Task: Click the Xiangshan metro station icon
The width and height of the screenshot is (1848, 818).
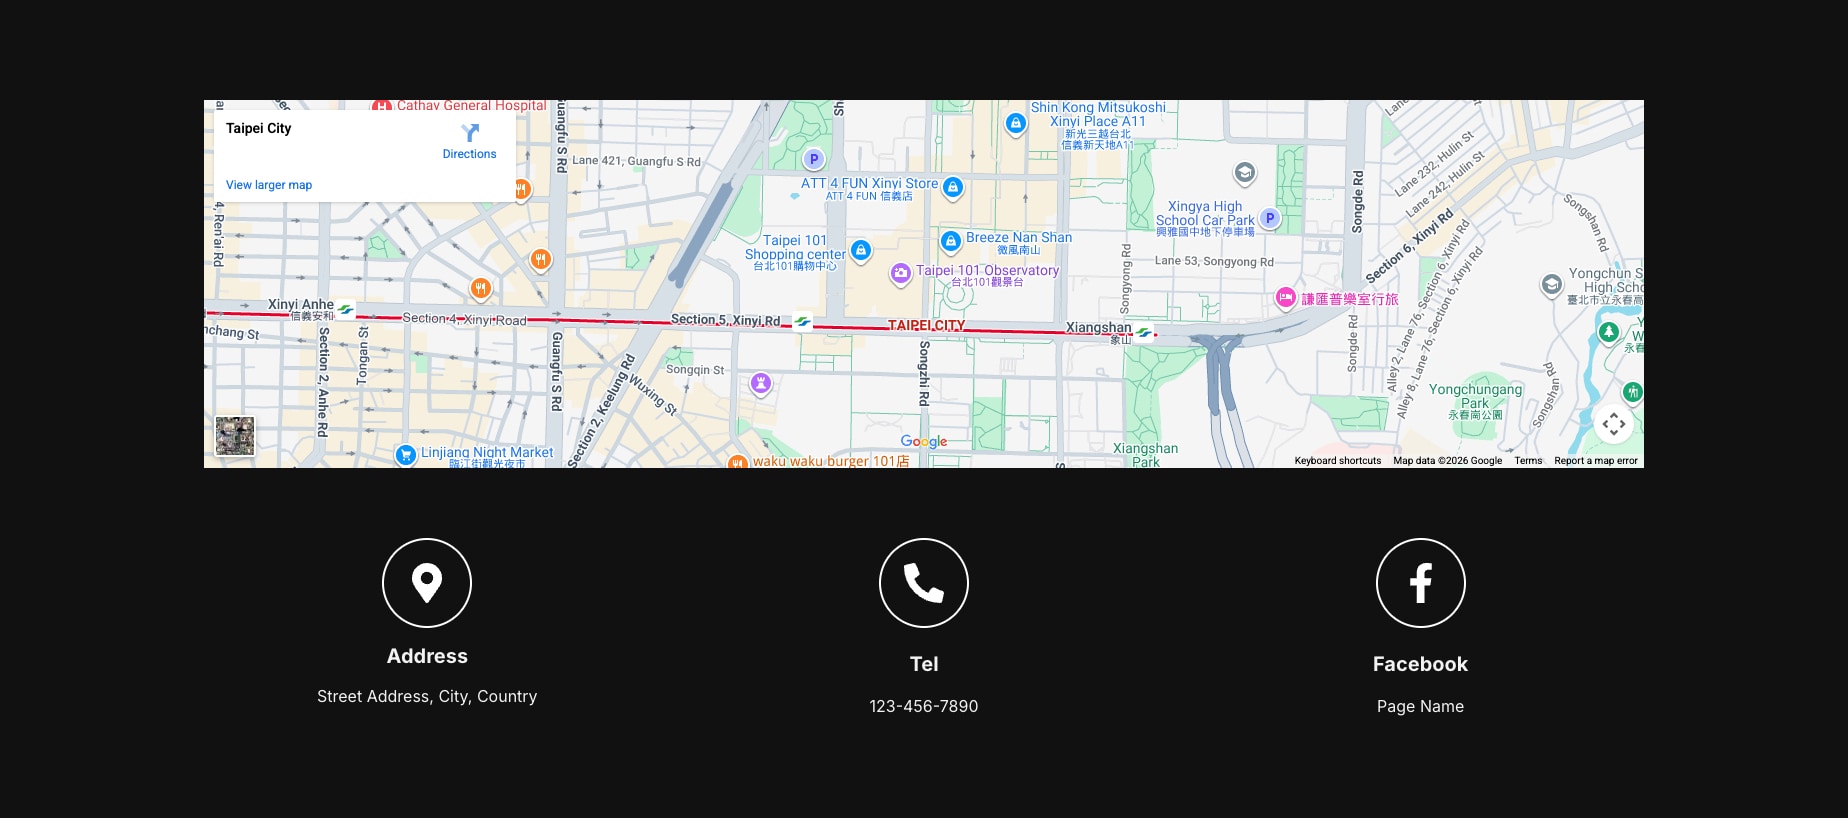Action: coord(1143,333)
